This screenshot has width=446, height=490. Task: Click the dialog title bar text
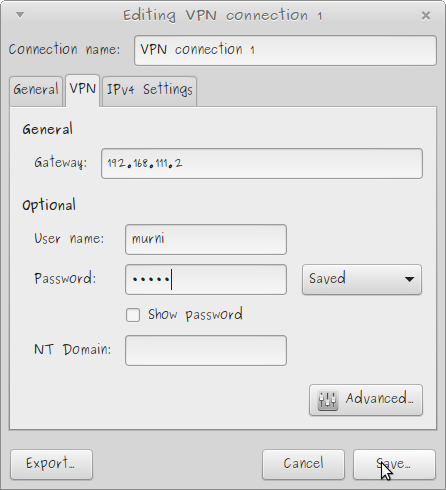click(223, 16)
